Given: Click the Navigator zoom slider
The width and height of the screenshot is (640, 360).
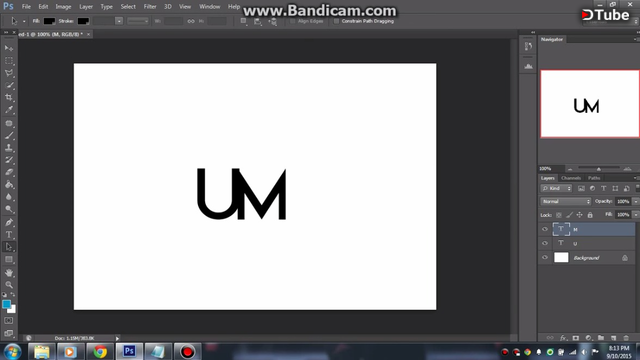Looking at the screenshot, I should point(599,169).
